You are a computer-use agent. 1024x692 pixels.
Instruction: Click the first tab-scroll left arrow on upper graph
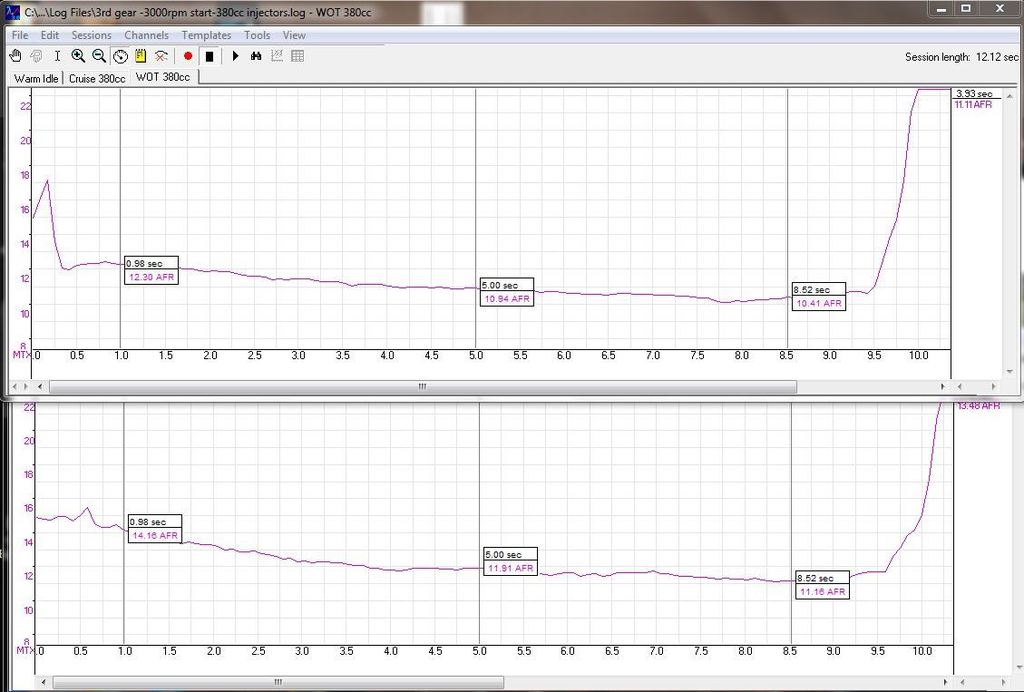pyautogui.click(x=15, y=386)
